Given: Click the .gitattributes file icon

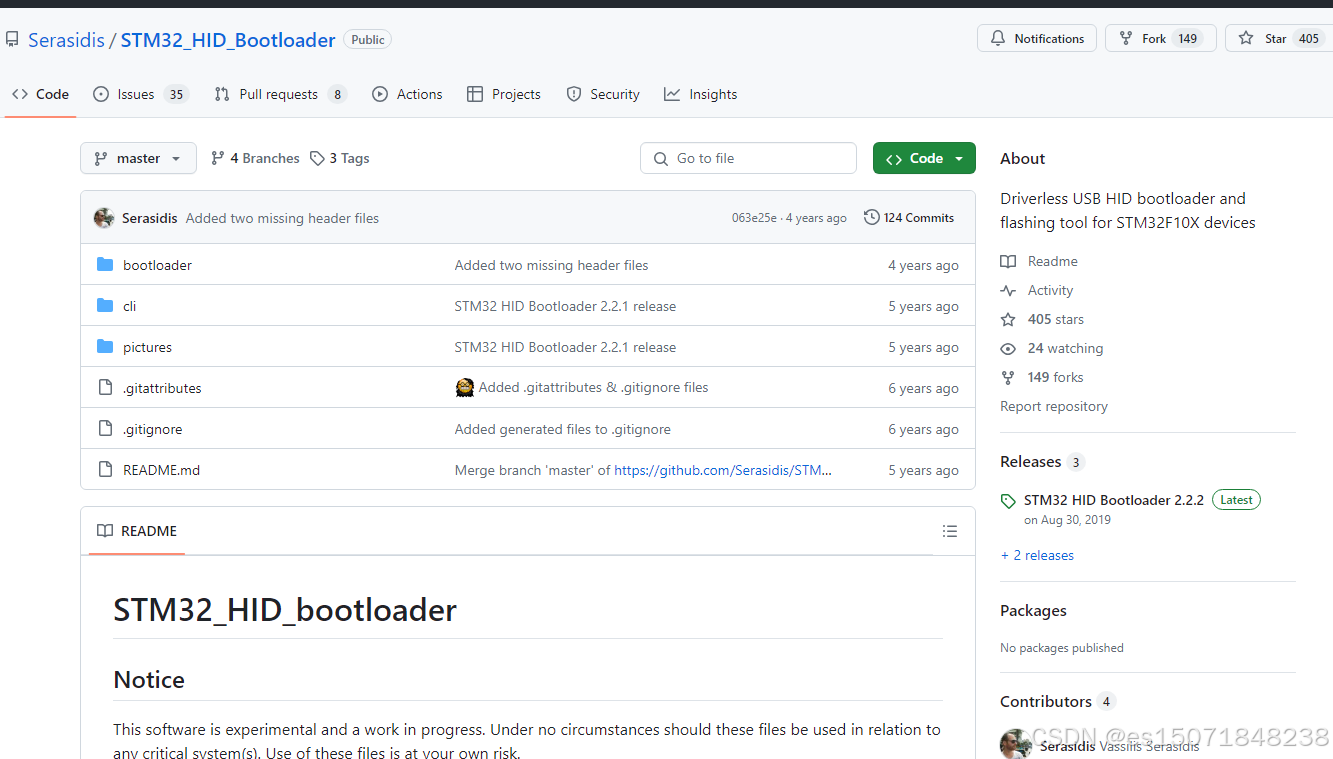Looking at the screenshot, I should [x=105, y=388].
